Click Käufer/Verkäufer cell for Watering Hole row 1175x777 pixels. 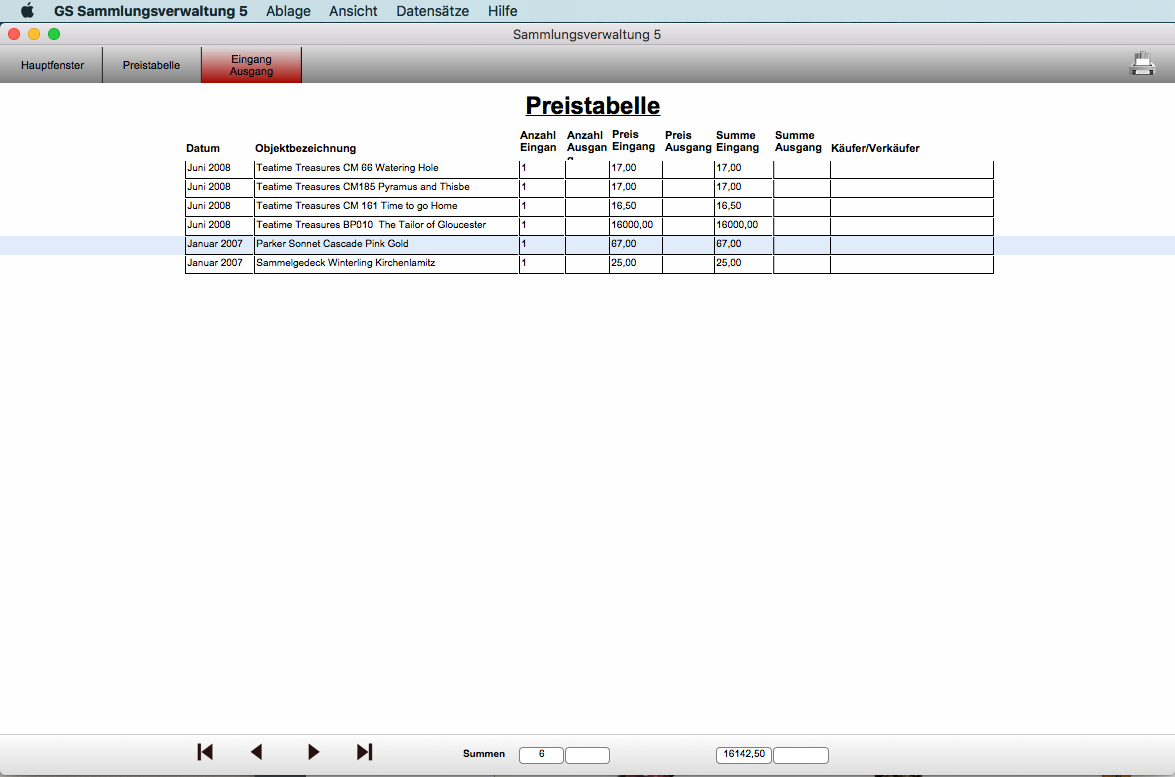(911, 168)
